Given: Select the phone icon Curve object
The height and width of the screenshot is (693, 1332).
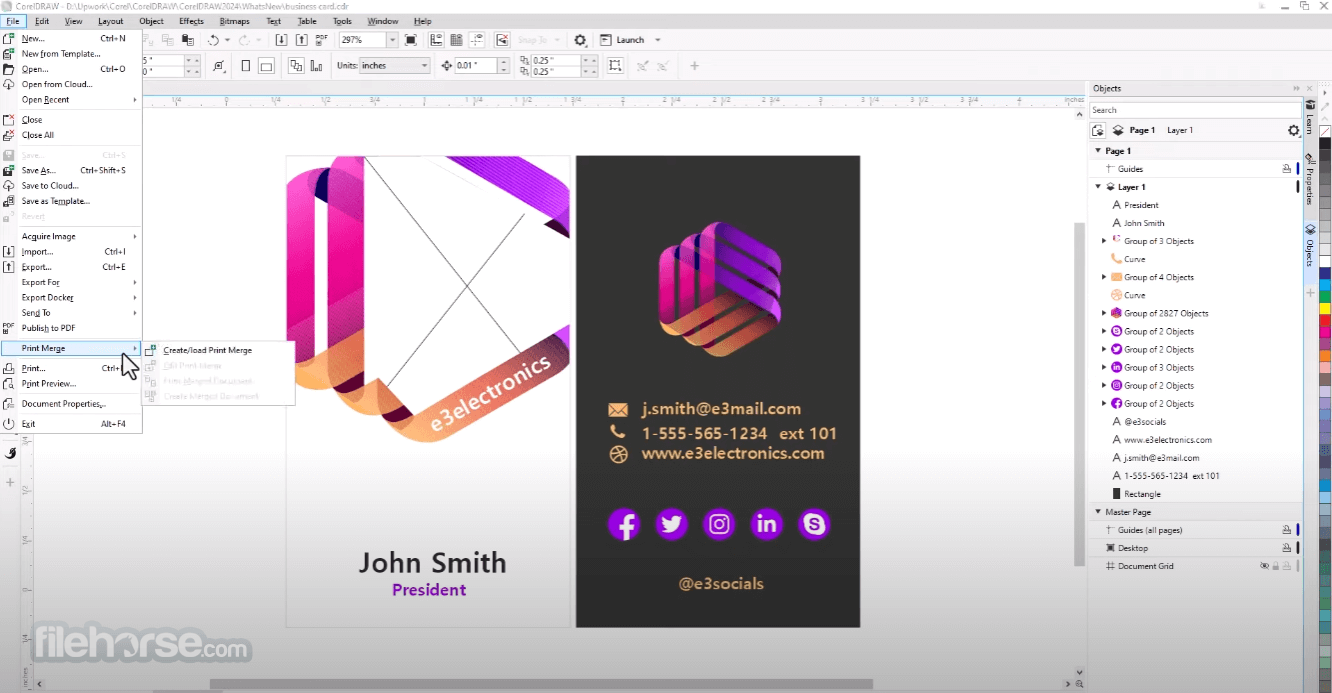Looking at the screenshot, I should coord(1130,259).
